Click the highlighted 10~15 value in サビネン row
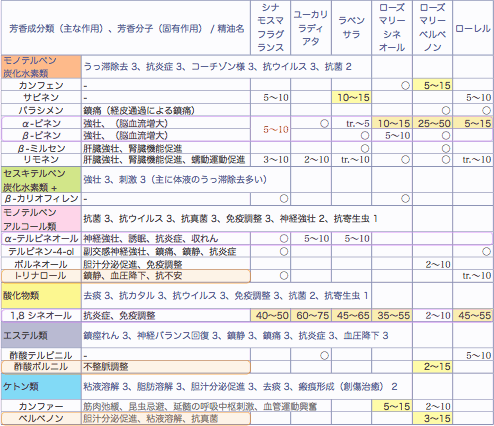This screenshot has height=426, width=494. 352,97
